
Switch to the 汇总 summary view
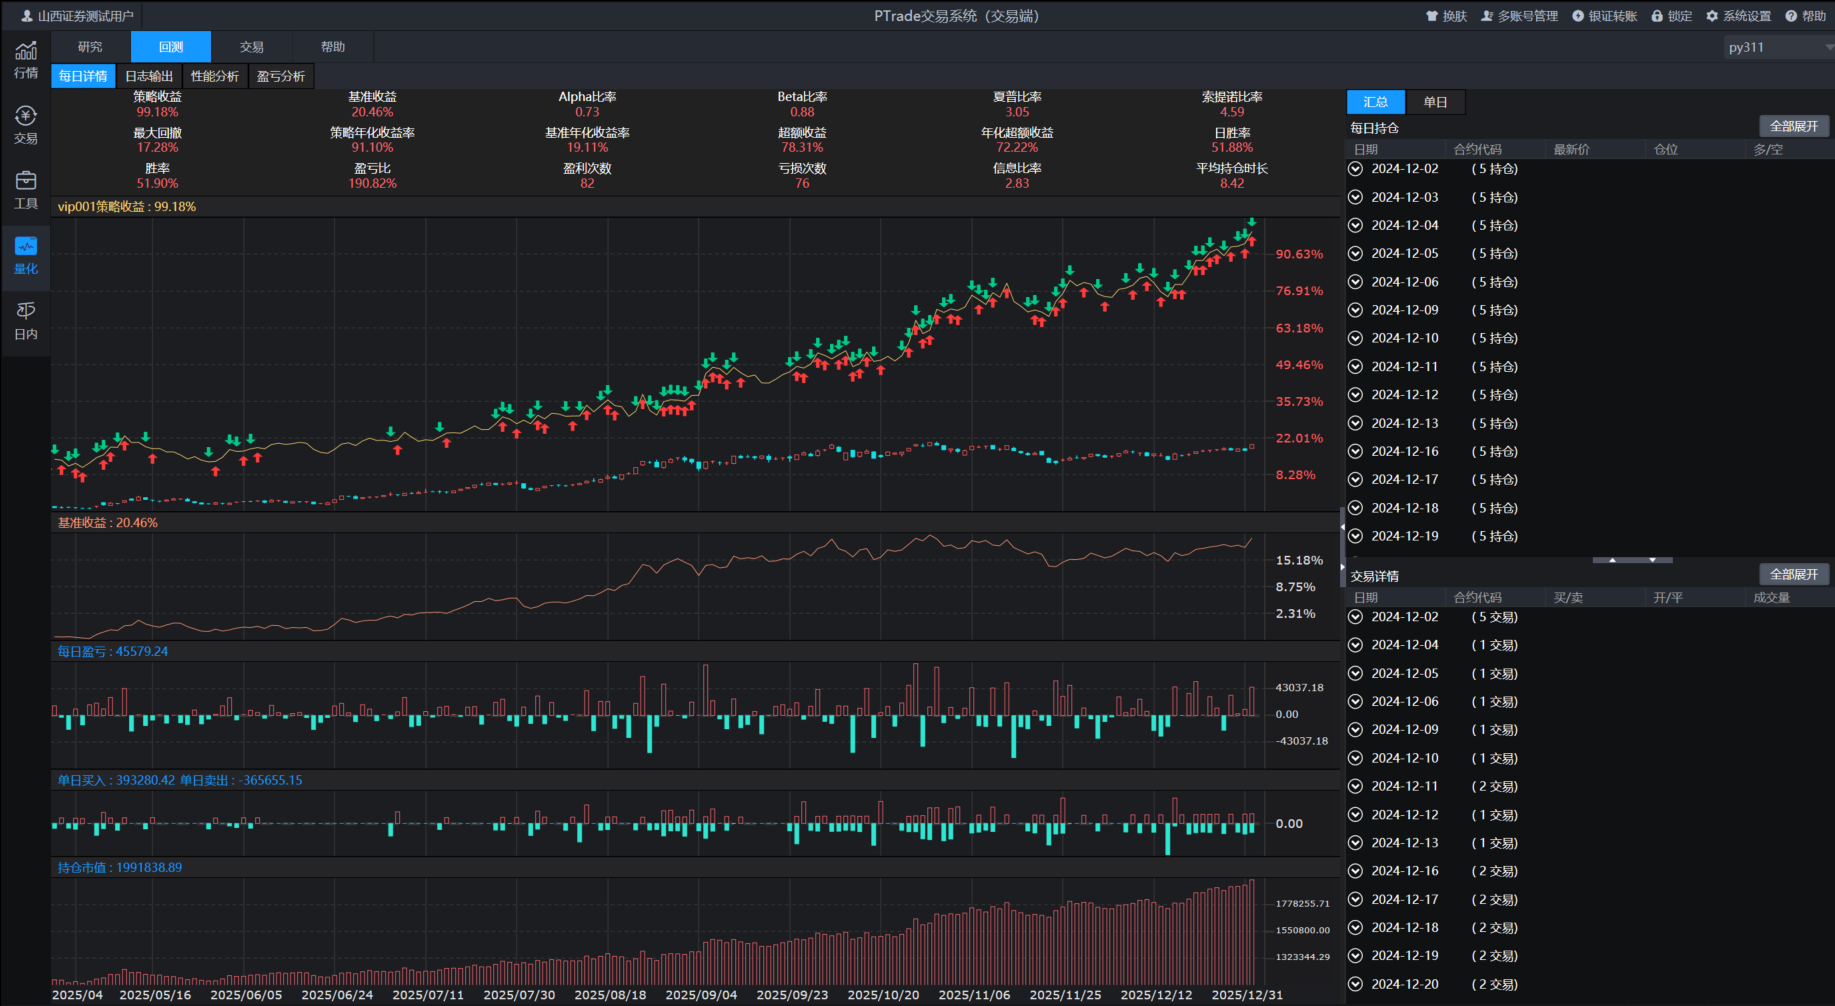1375,102
